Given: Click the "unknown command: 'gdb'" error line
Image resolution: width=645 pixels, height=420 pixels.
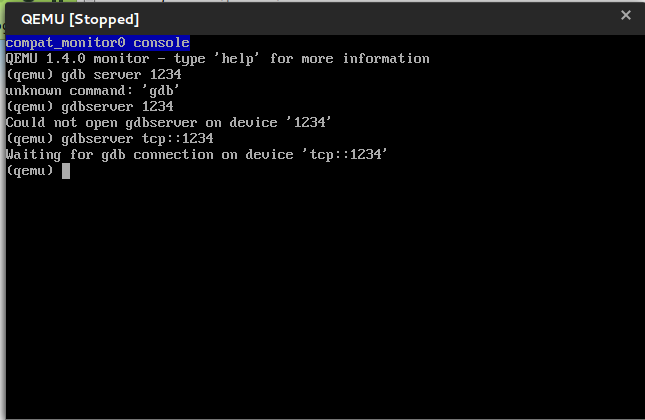Looking at the screenshot, I should point(93,91).
